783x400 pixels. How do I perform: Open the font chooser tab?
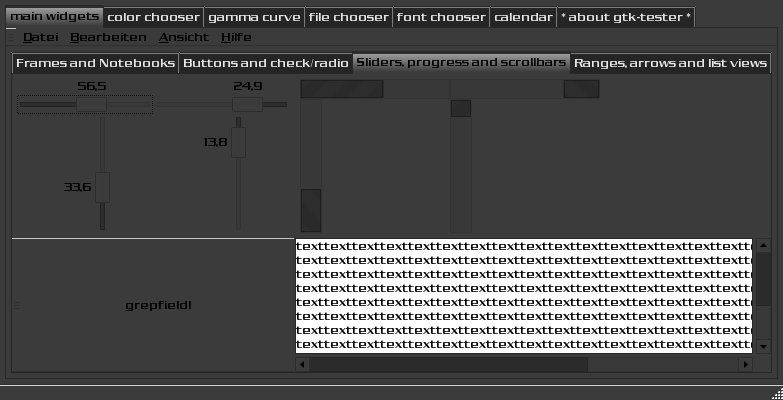click(441, 17)
